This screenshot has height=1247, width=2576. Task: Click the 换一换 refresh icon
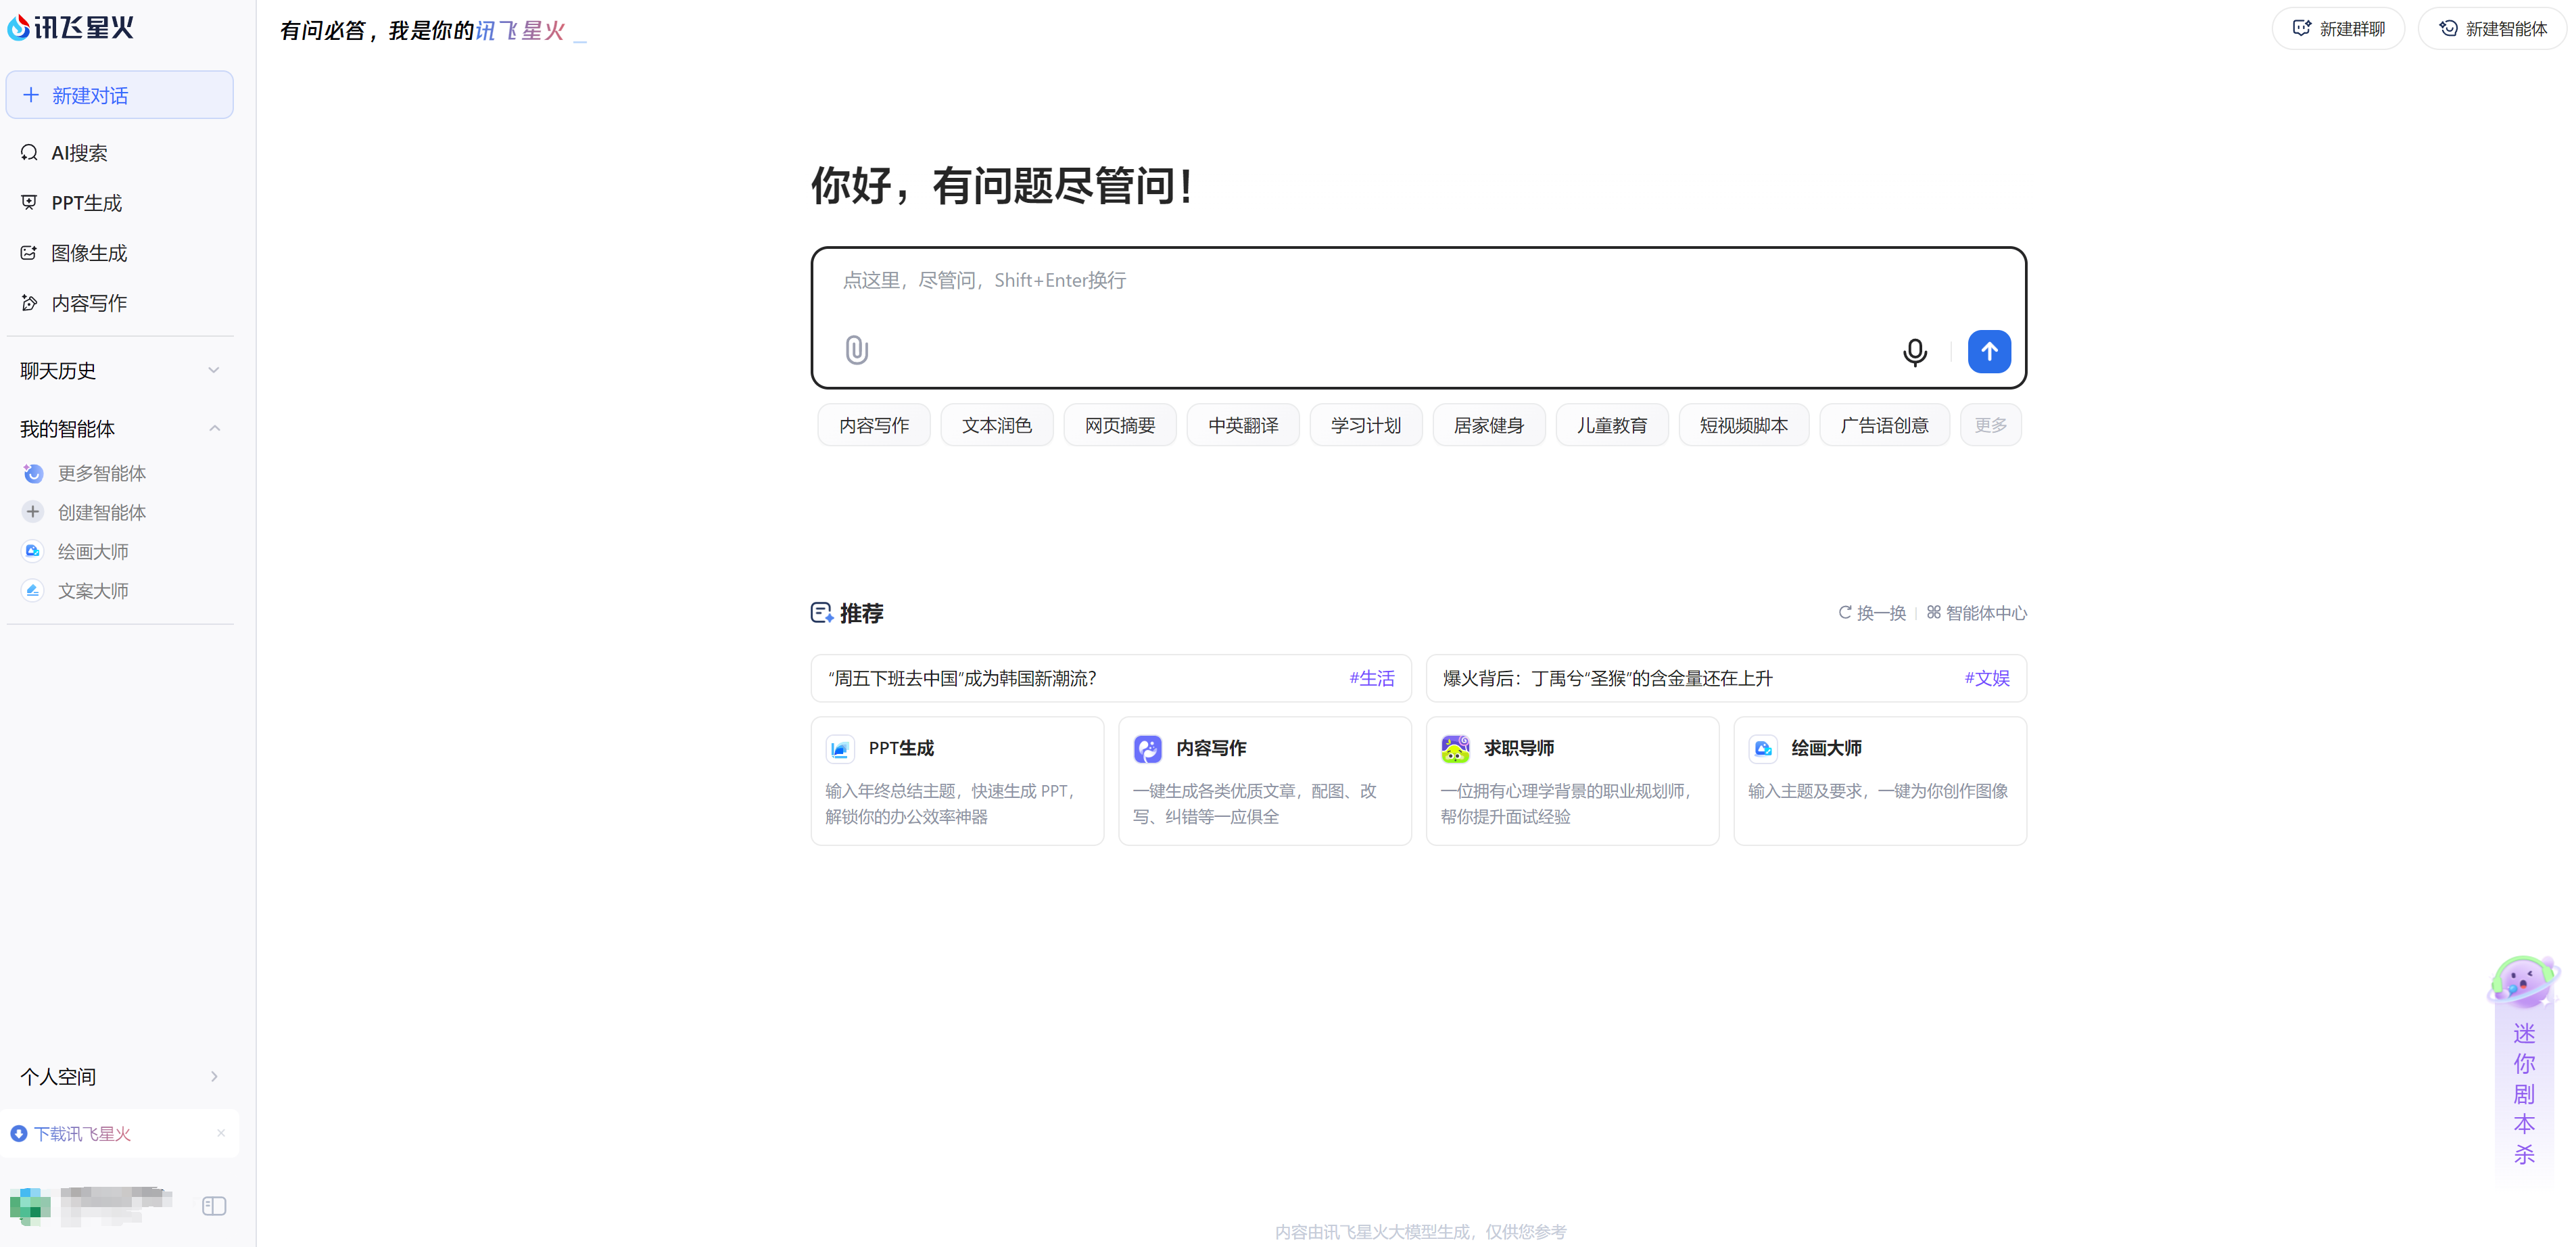click(x=1845, y=612)
